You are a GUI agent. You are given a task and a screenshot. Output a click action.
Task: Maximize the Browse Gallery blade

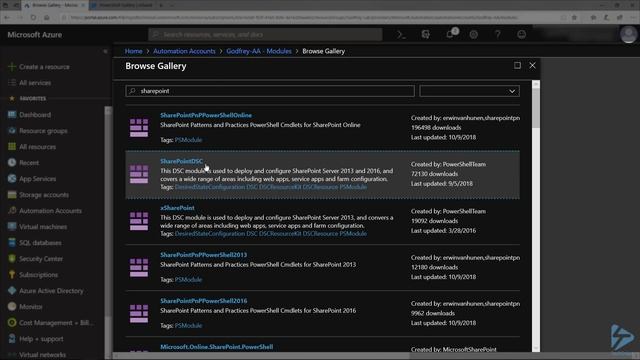[517, 65]
